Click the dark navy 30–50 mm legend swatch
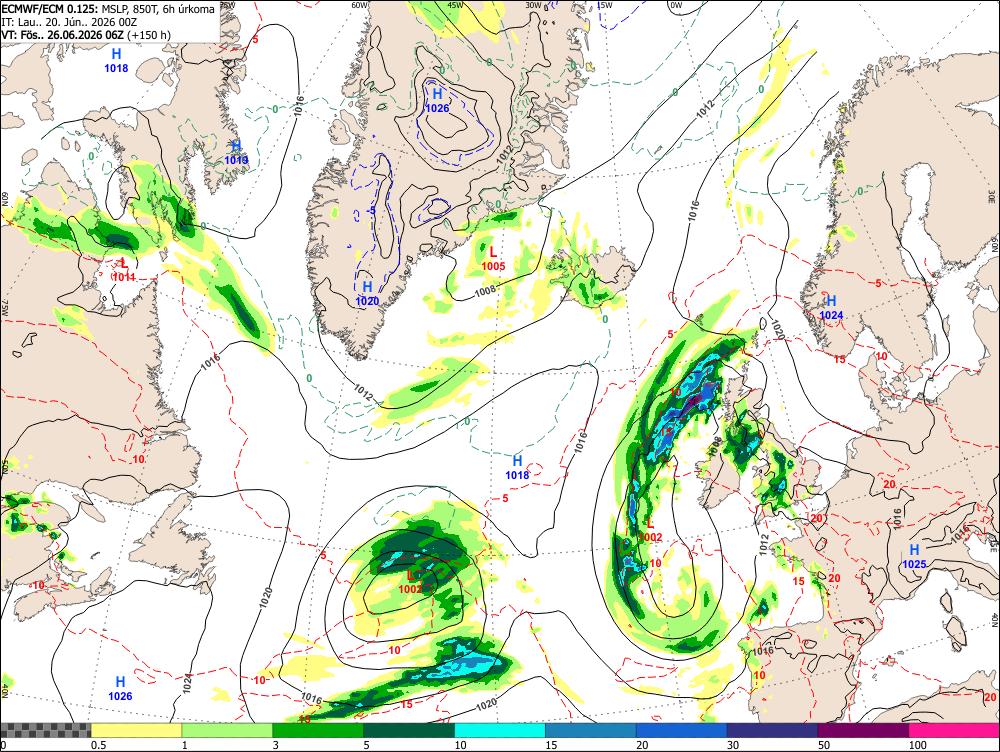The height and width of the screenshot is (752, 1000). coord(772,730)
